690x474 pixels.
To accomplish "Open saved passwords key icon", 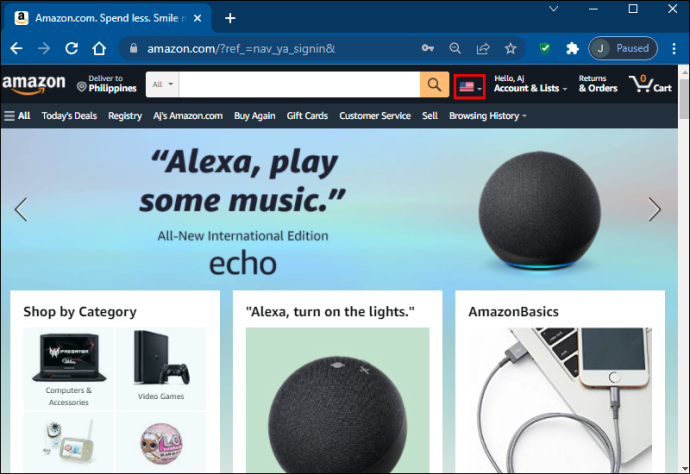I will tap(427, 48).
